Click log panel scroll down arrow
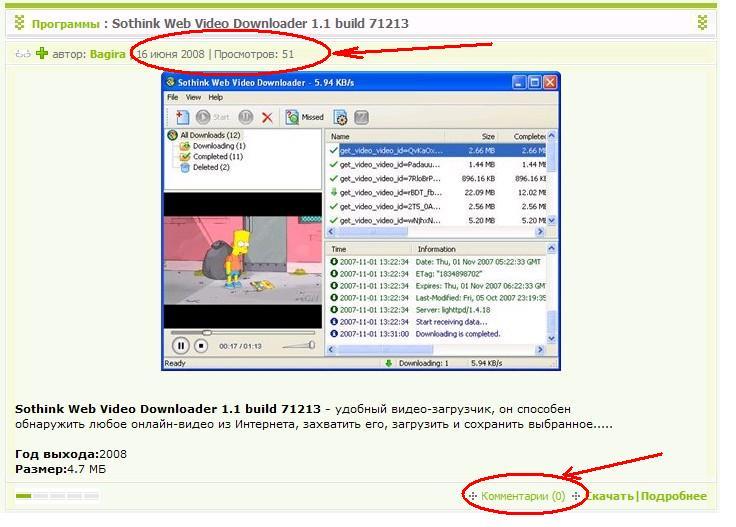This screenshot has width=736, height=527. click(x=552, y=338)
